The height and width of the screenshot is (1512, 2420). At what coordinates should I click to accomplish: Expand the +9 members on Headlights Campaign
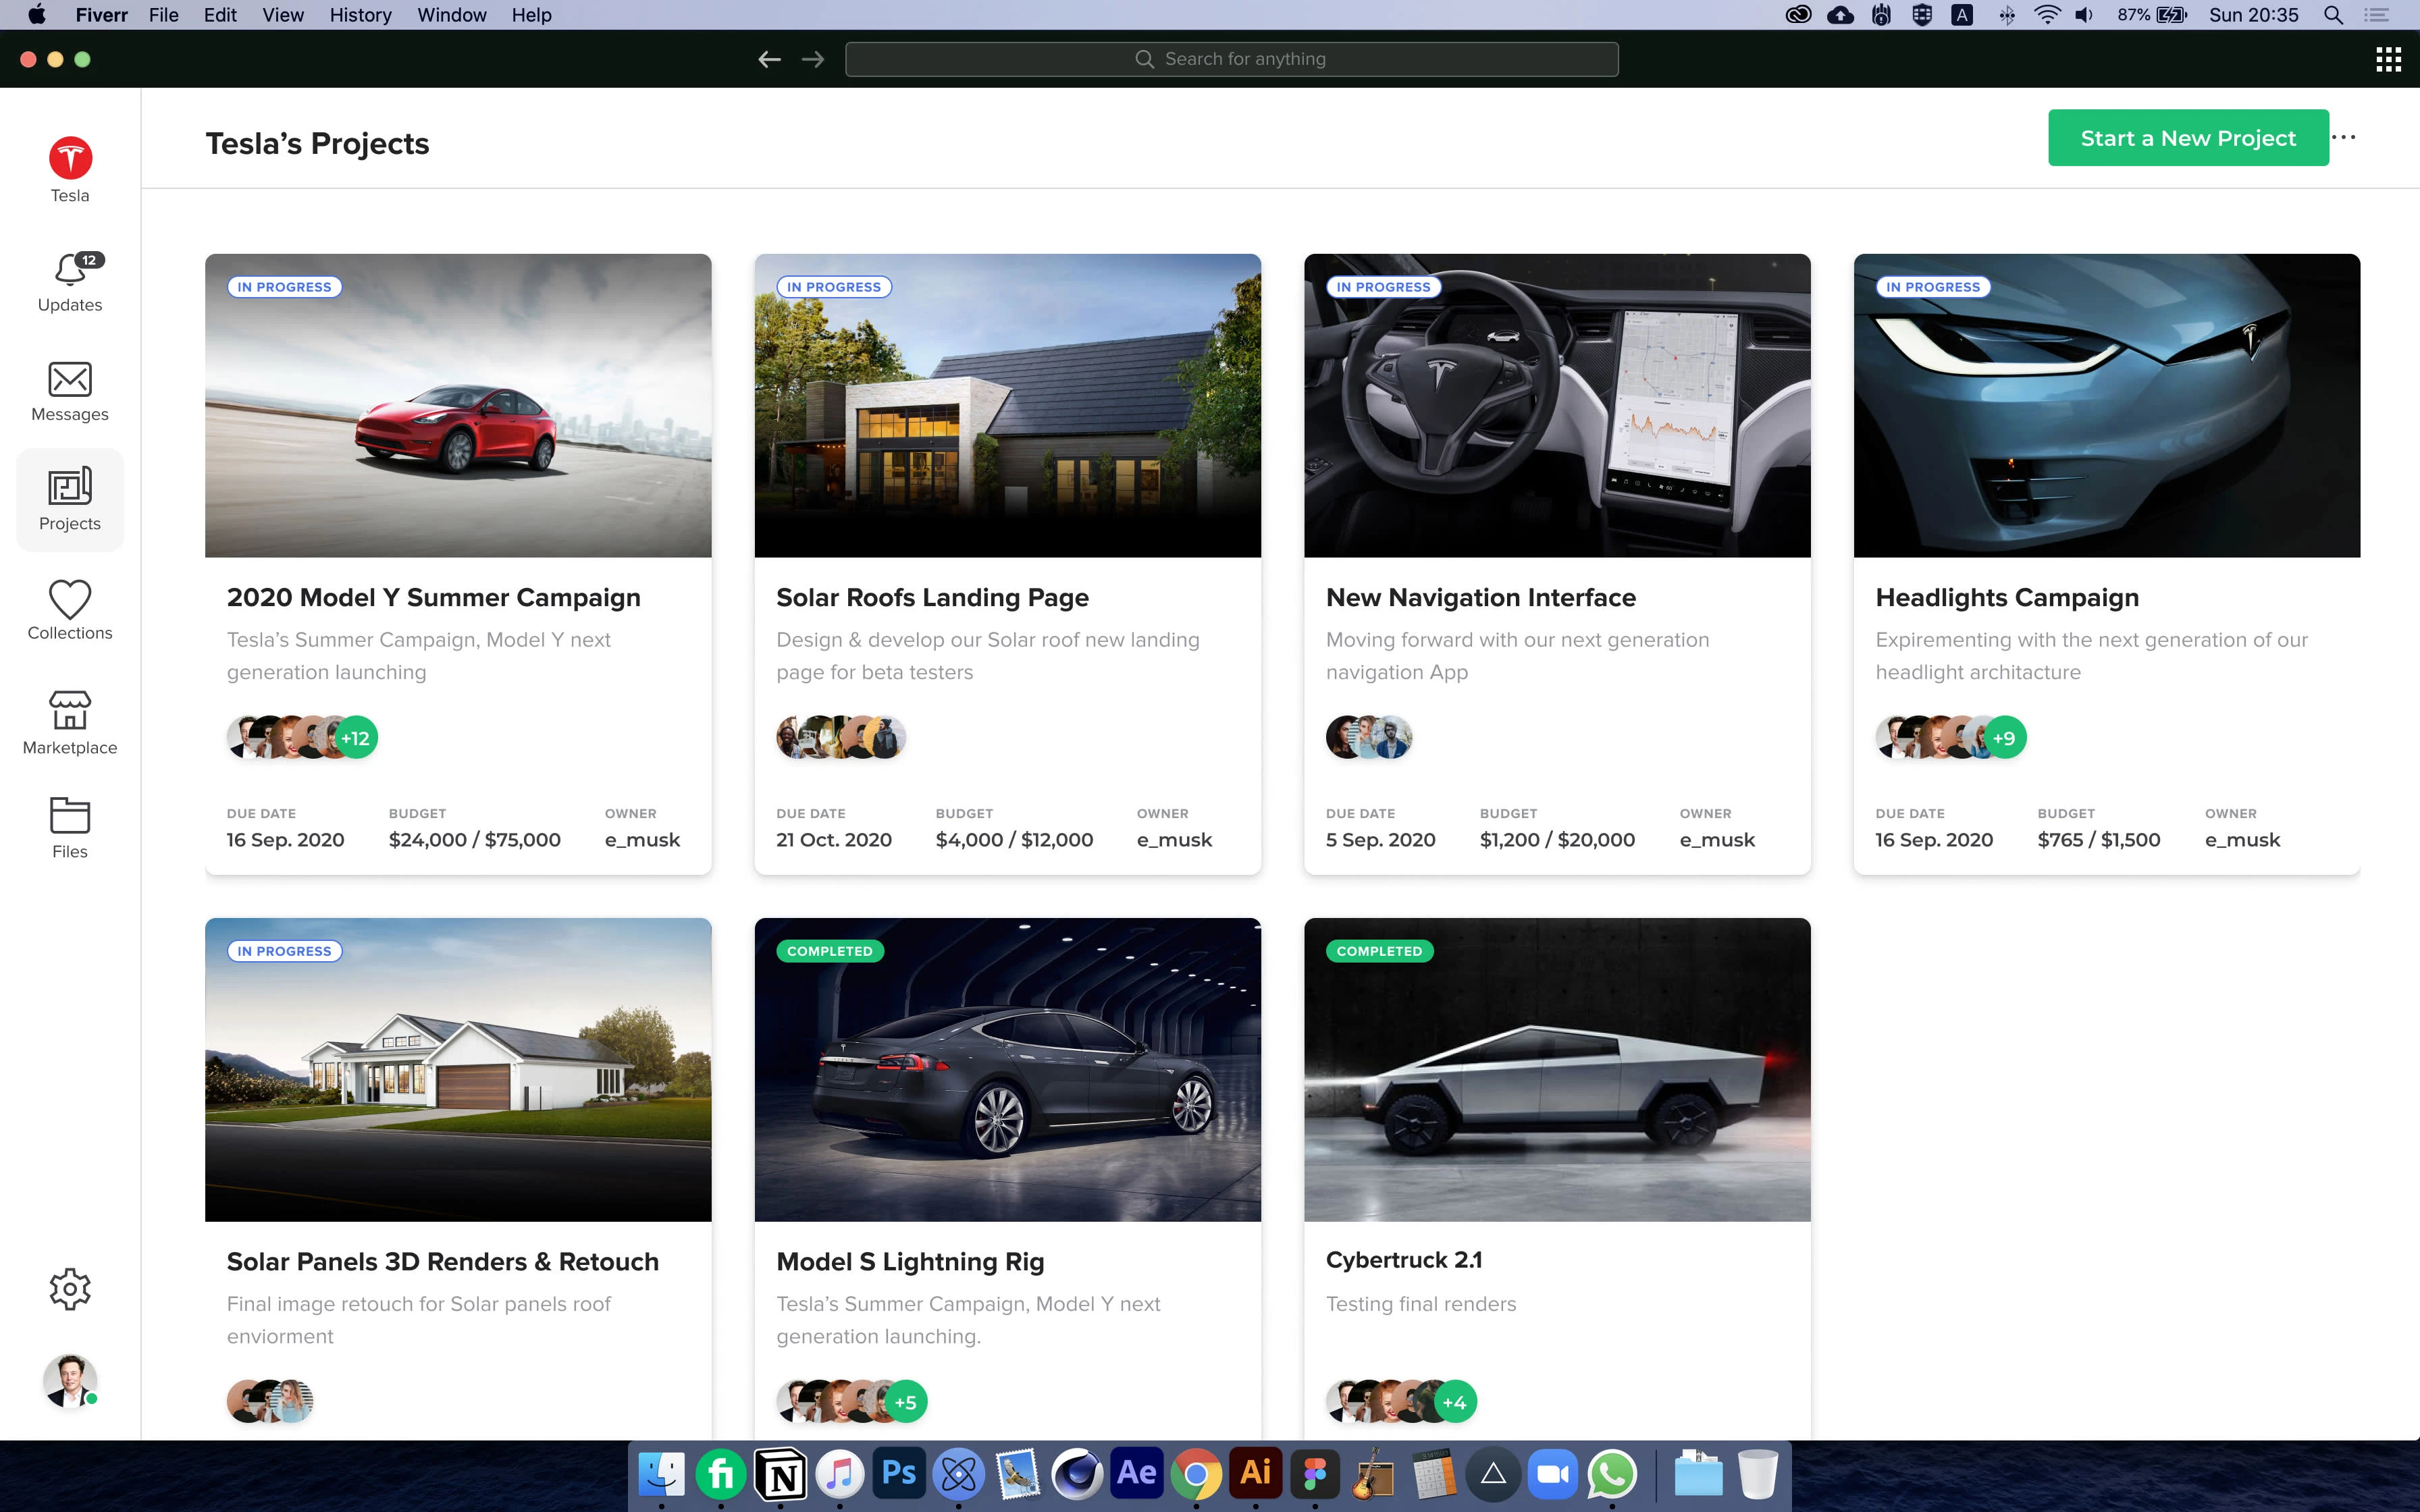[2006, 737]
